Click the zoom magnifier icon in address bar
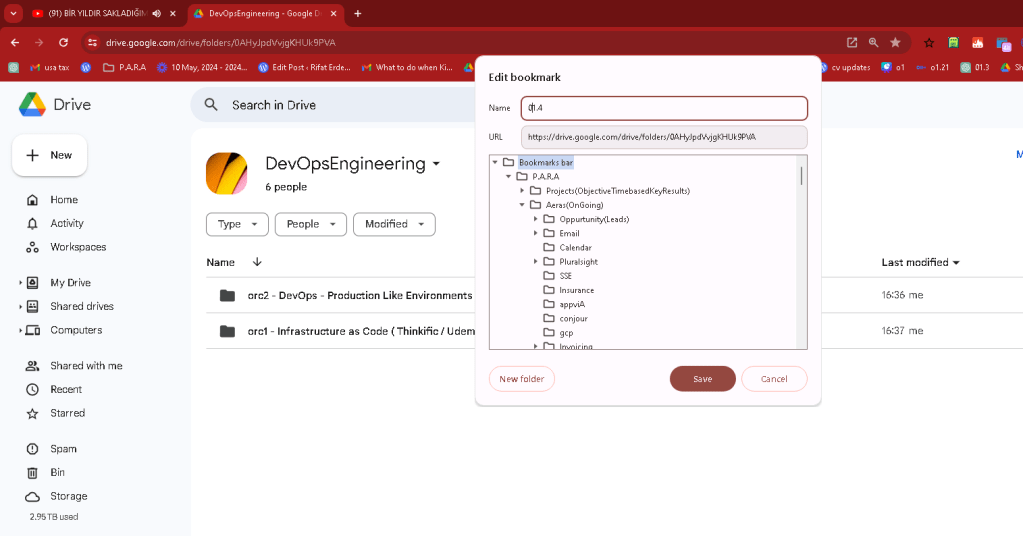The width and height of the screenshot is (1023, 536). pos(874,42)
